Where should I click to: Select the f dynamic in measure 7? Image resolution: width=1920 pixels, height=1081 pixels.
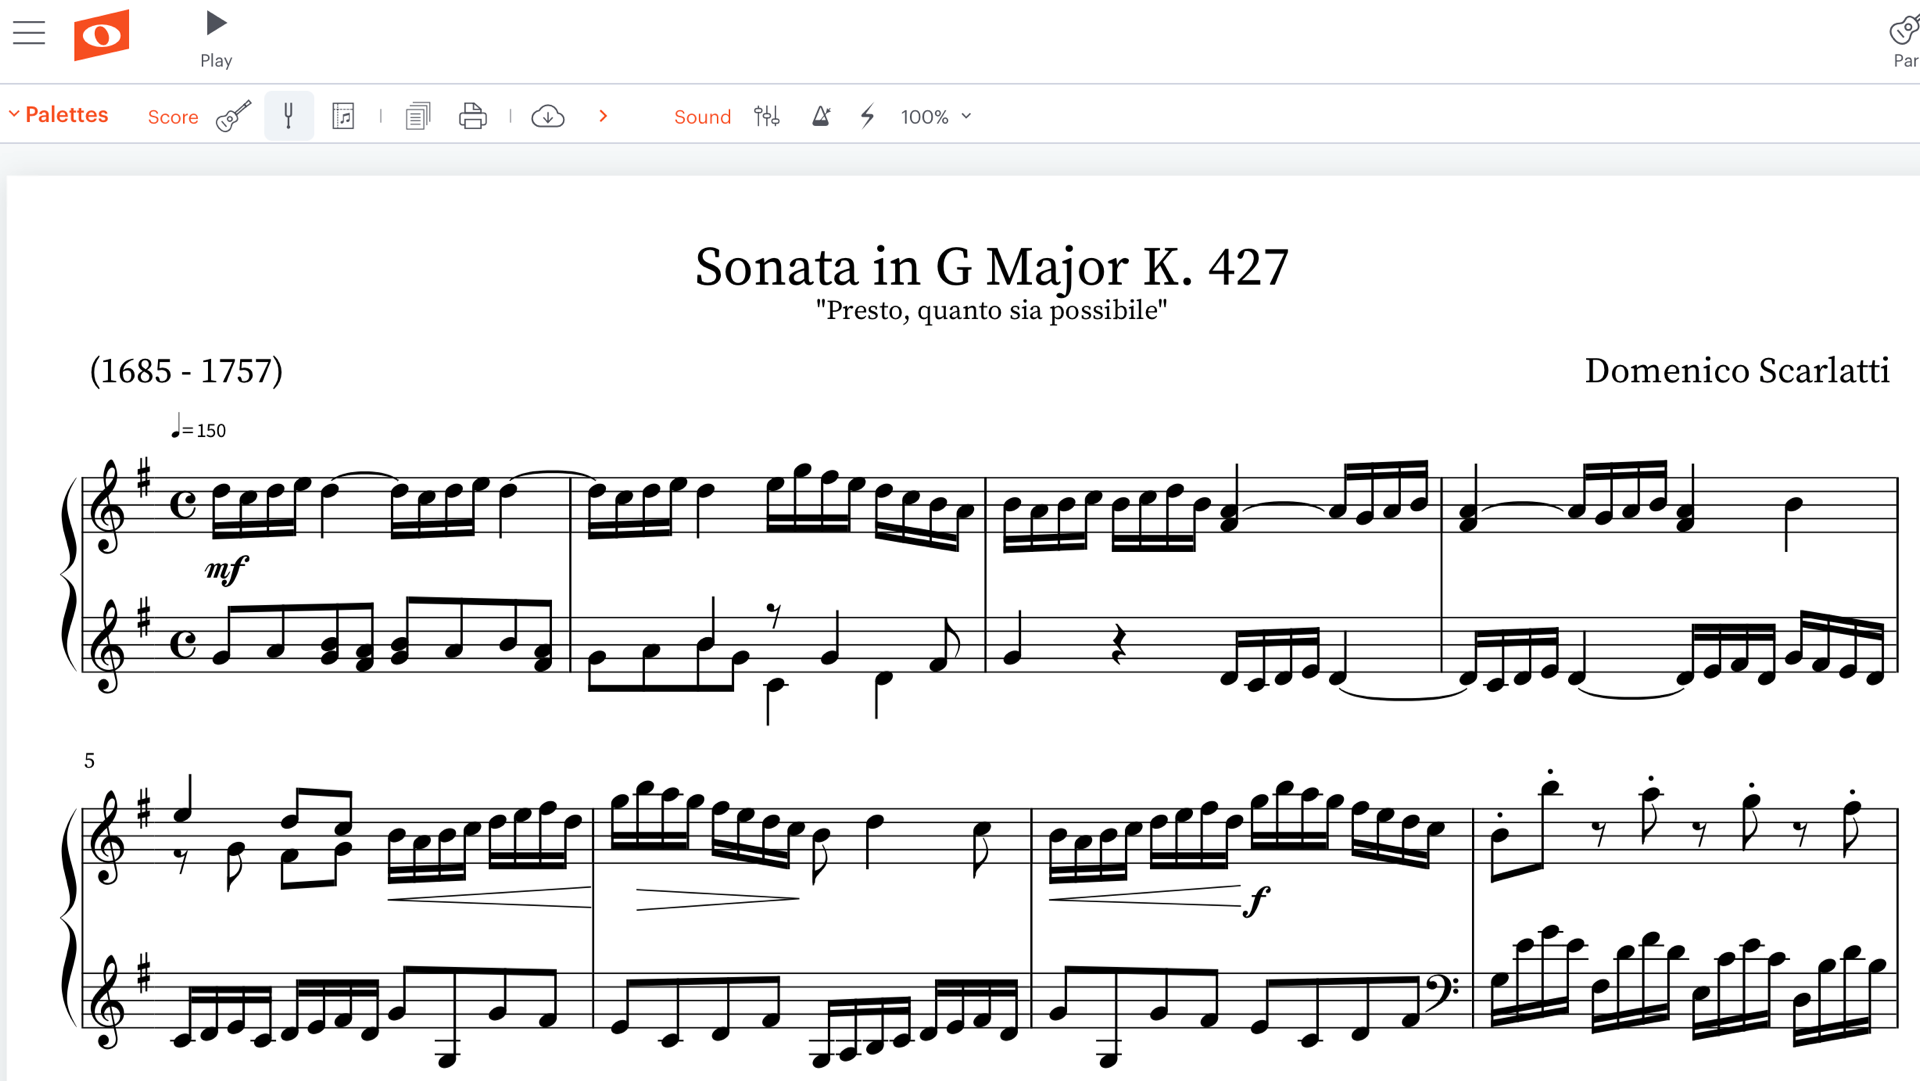[1257, 900]
